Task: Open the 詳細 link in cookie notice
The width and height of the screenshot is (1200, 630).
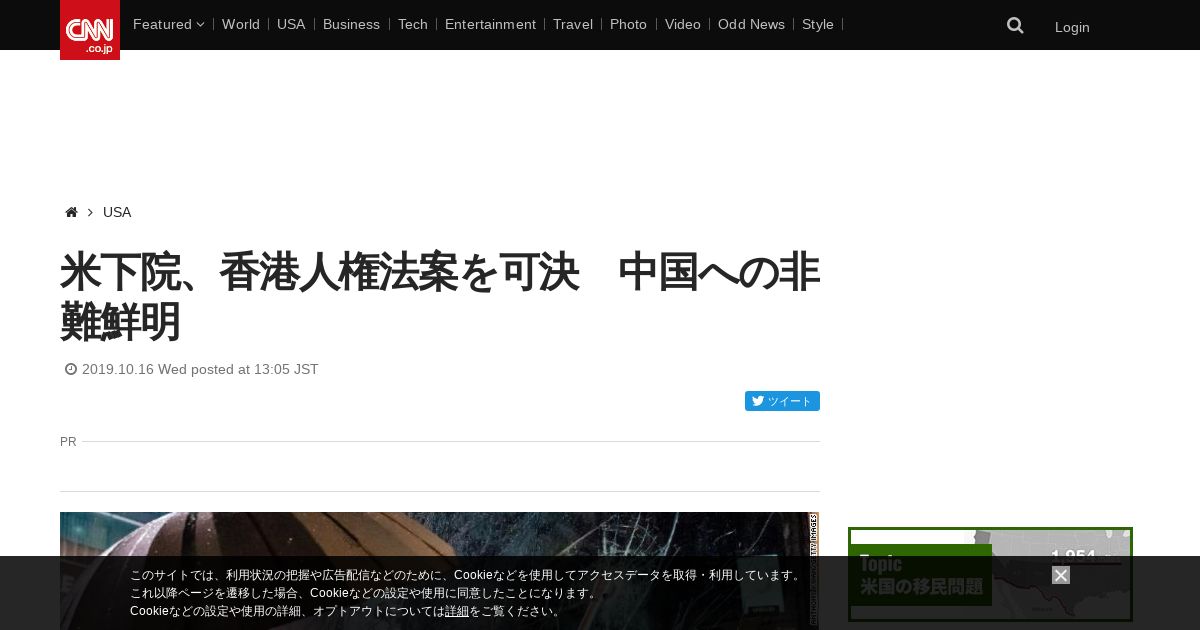Action: (457, 611)
